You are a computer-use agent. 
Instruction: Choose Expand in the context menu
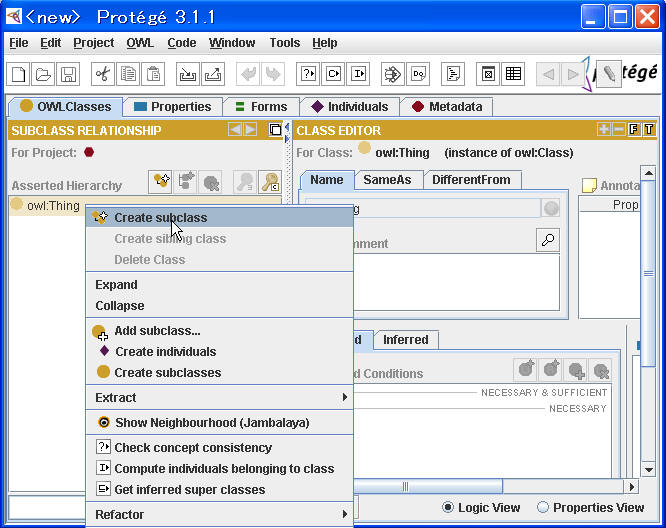[x=117, y=285]
